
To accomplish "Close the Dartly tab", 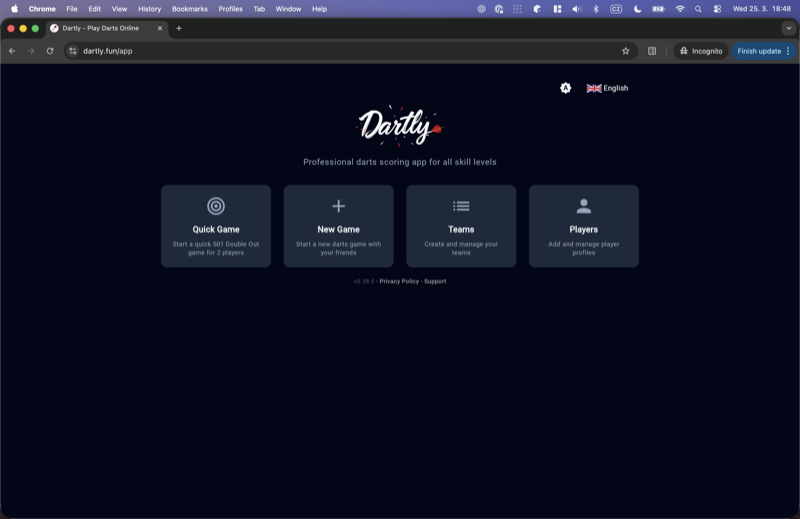I will (x=160, y=29).
